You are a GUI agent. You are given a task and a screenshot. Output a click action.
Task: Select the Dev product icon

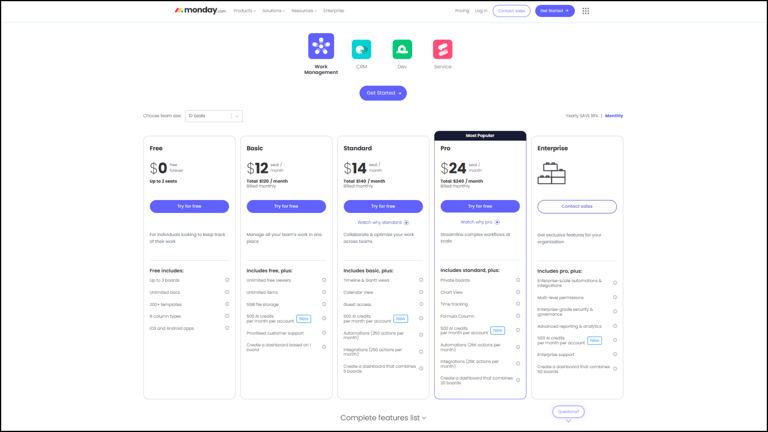402,49
